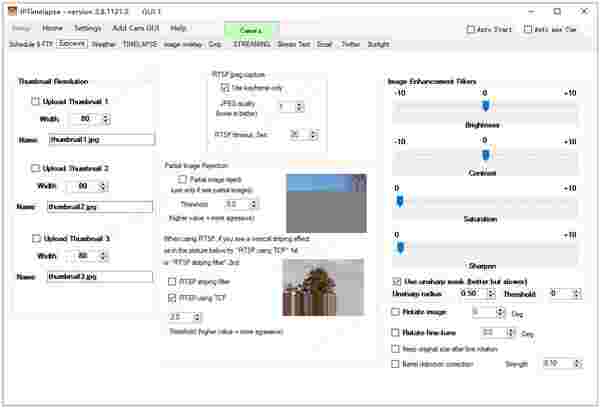Click the green Camera button
Screen dimensions: 600x408
250,31
